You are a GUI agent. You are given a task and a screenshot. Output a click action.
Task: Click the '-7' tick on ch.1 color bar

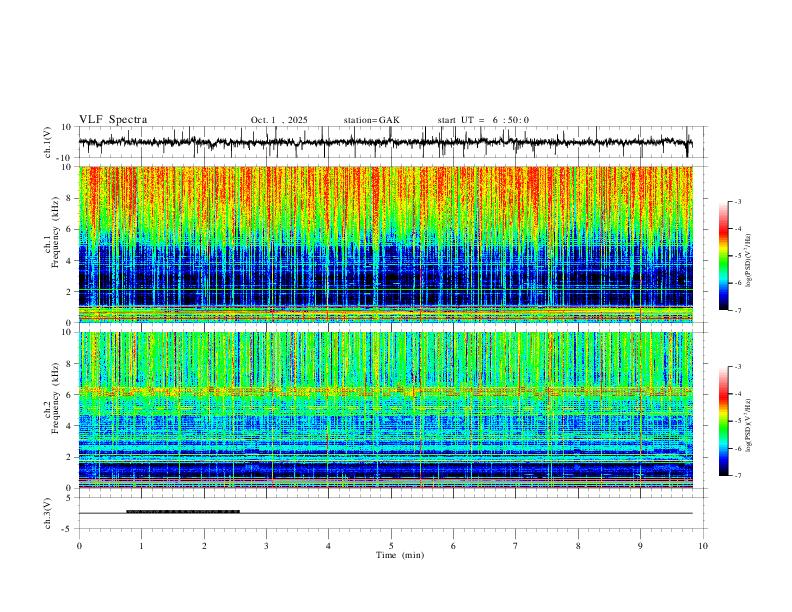pyautogui.click(x=738, y=310)
